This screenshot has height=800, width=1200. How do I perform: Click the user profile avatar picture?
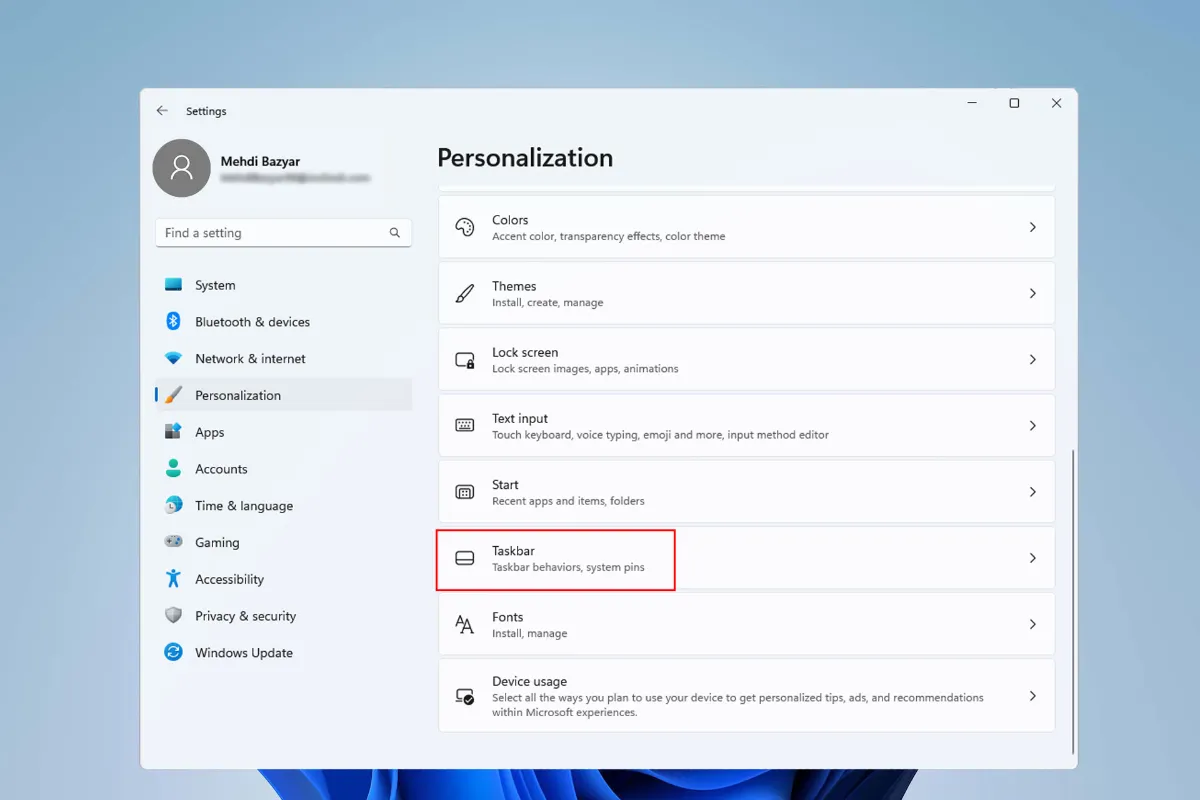click(x=181, y=168)
